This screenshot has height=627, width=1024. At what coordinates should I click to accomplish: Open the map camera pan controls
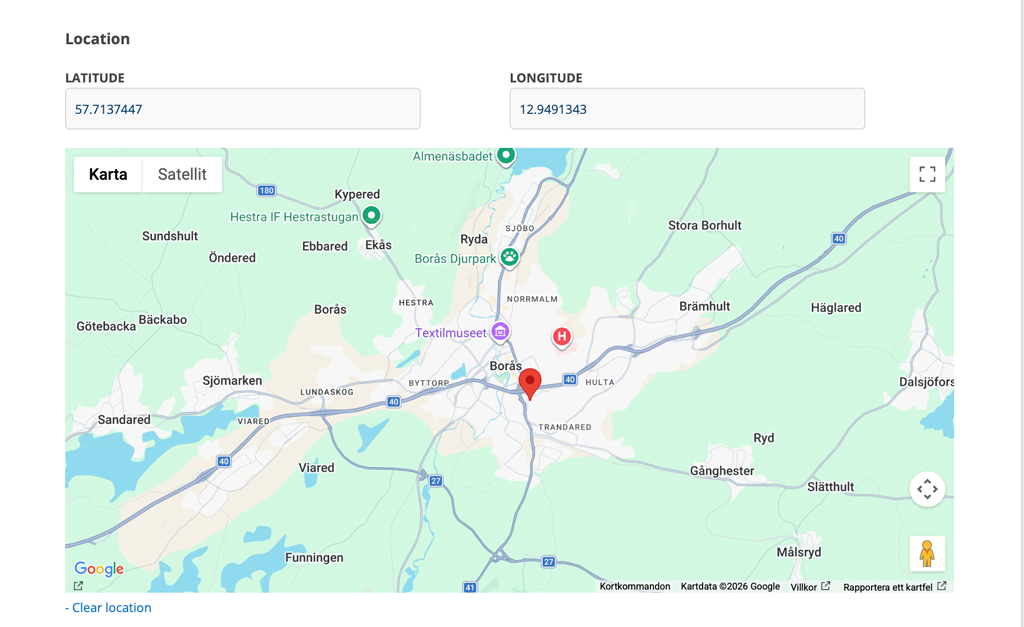[x=927, y=489]
